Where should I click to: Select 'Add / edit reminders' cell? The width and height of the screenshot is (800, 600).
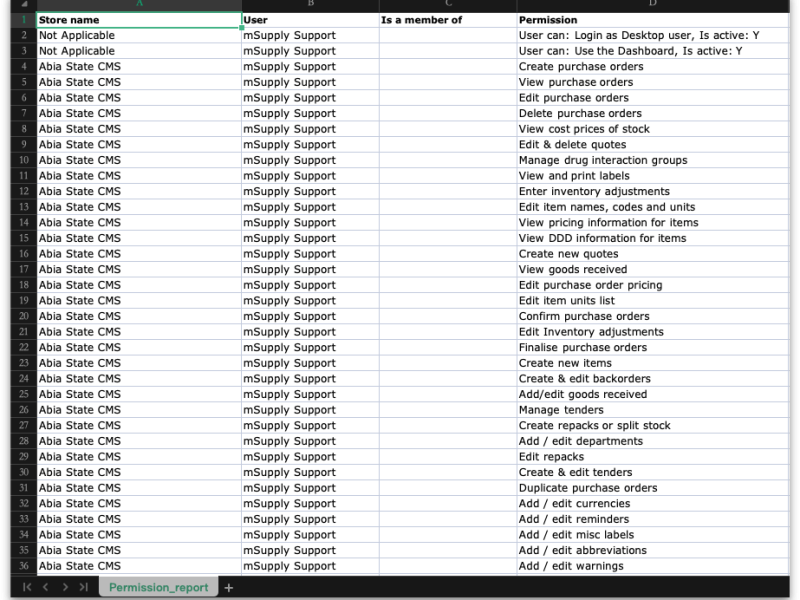(x=653, y=519)
